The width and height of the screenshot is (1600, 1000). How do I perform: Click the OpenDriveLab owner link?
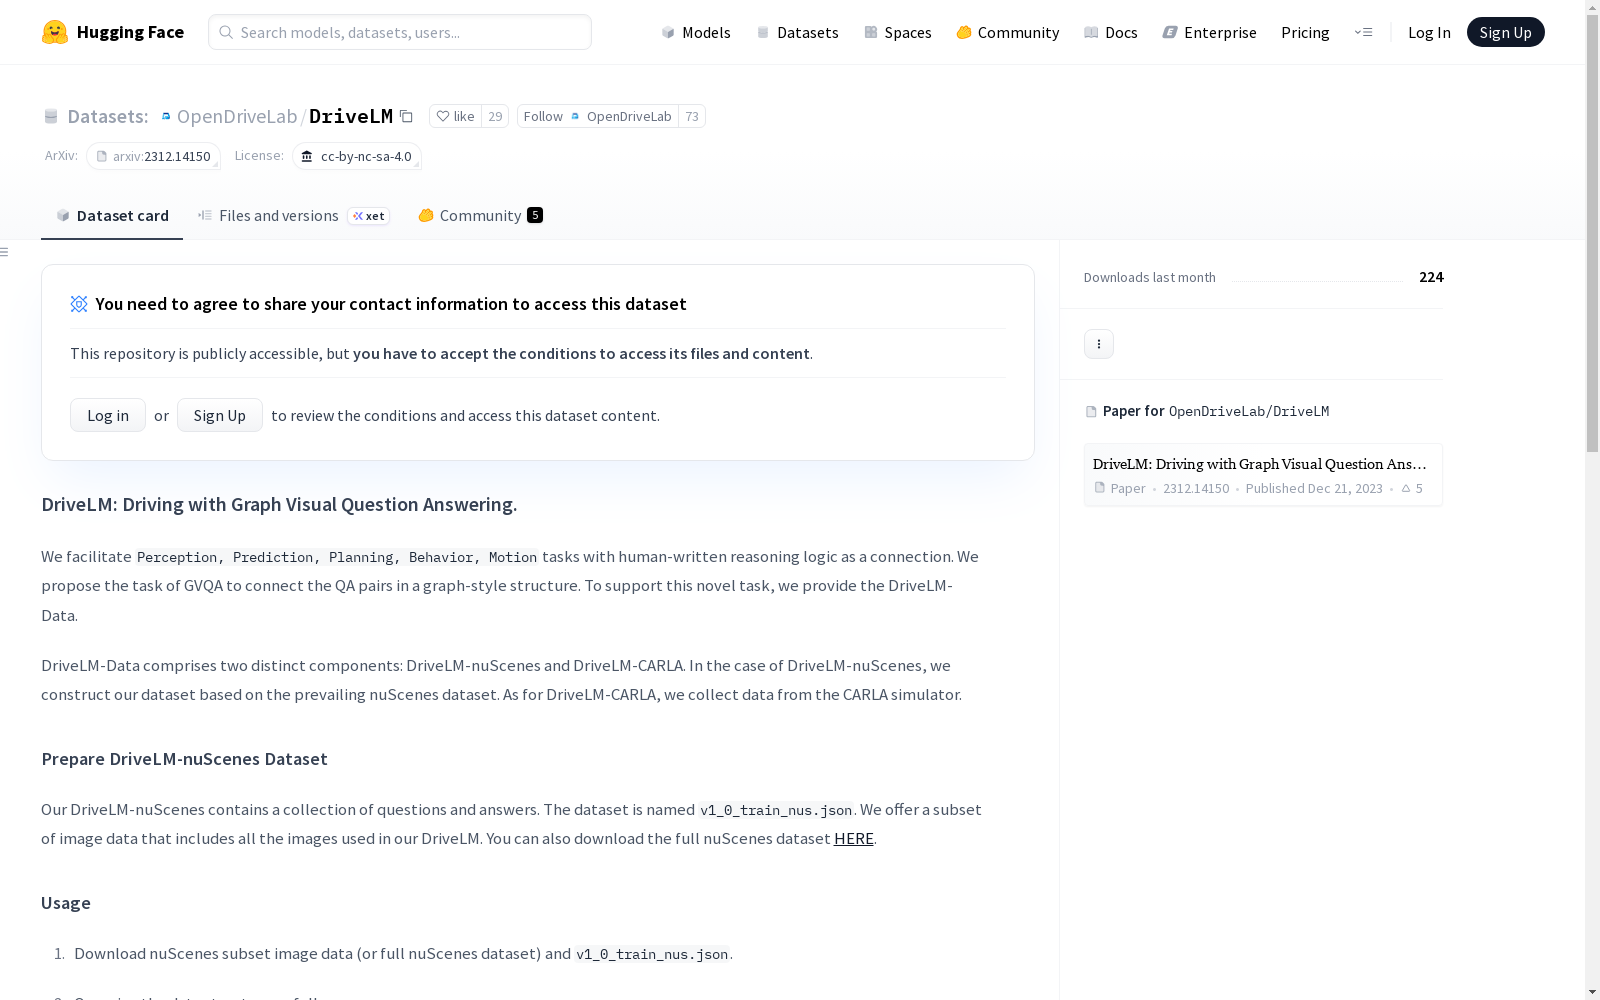(x=237, y=117)
